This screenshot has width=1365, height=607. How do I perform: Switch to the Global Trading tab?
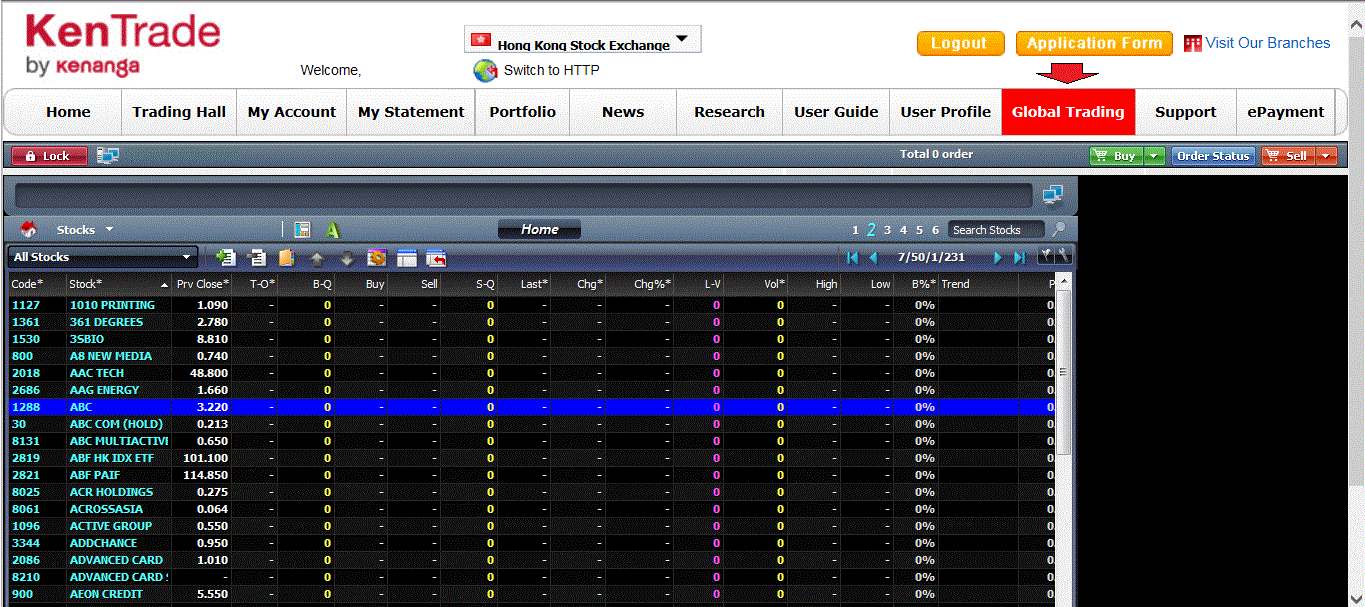1067,112
